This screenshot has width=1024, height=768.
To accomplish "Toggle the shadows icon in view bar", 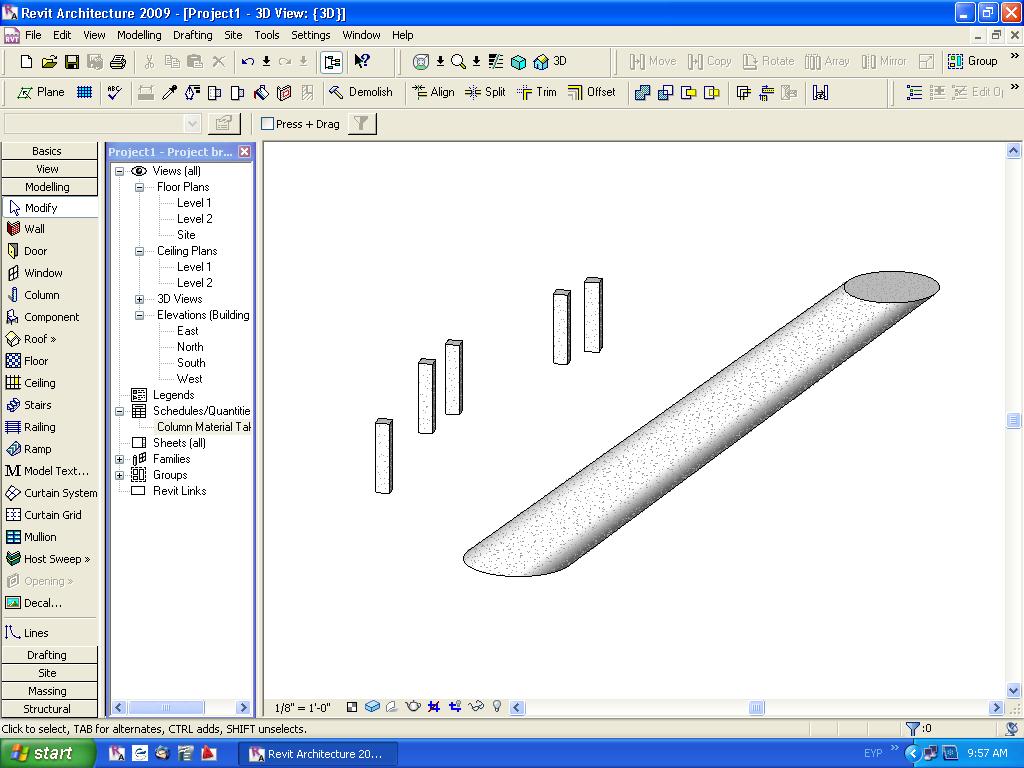I will tap(391, 707).
